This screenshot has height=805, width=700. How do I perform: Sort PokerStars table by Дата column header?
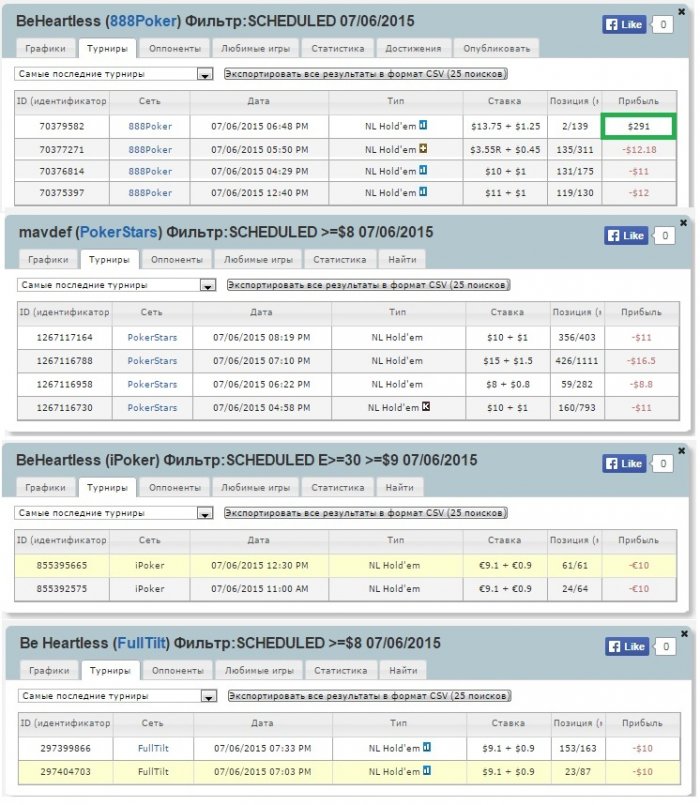[x=261, y=312]
